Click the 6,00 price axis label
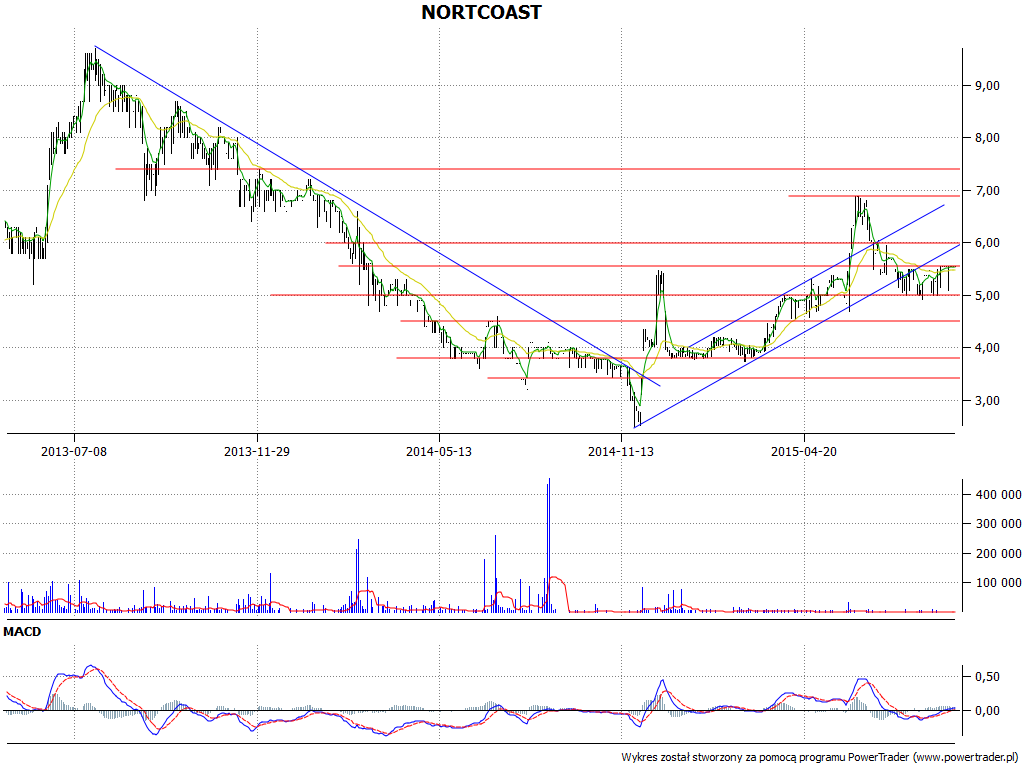1024x768 pixels. coord(987,243)
